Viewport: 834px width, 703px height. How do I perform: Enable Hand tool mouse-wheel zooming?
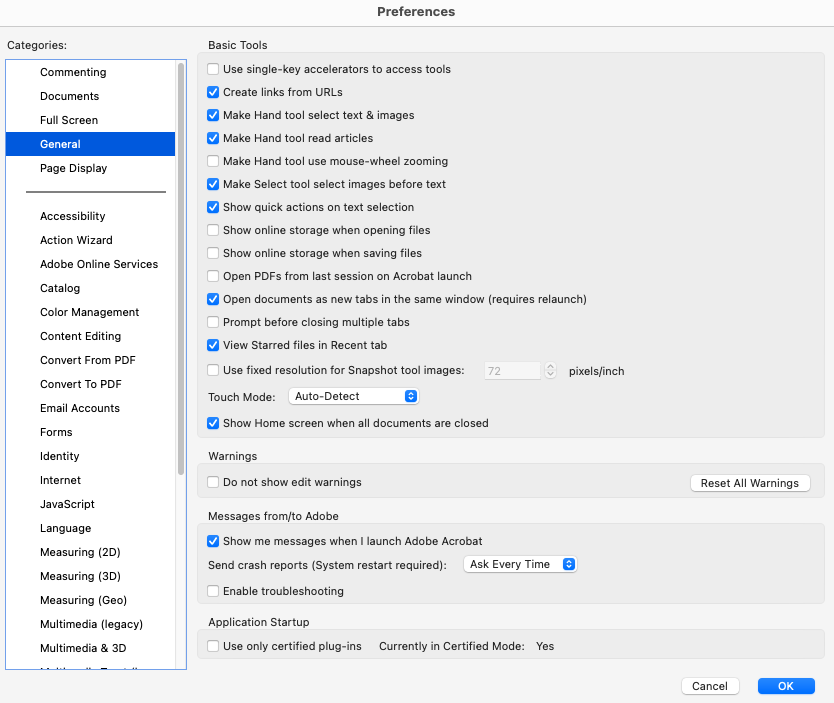pyautogui.click(x=213, y=161)
